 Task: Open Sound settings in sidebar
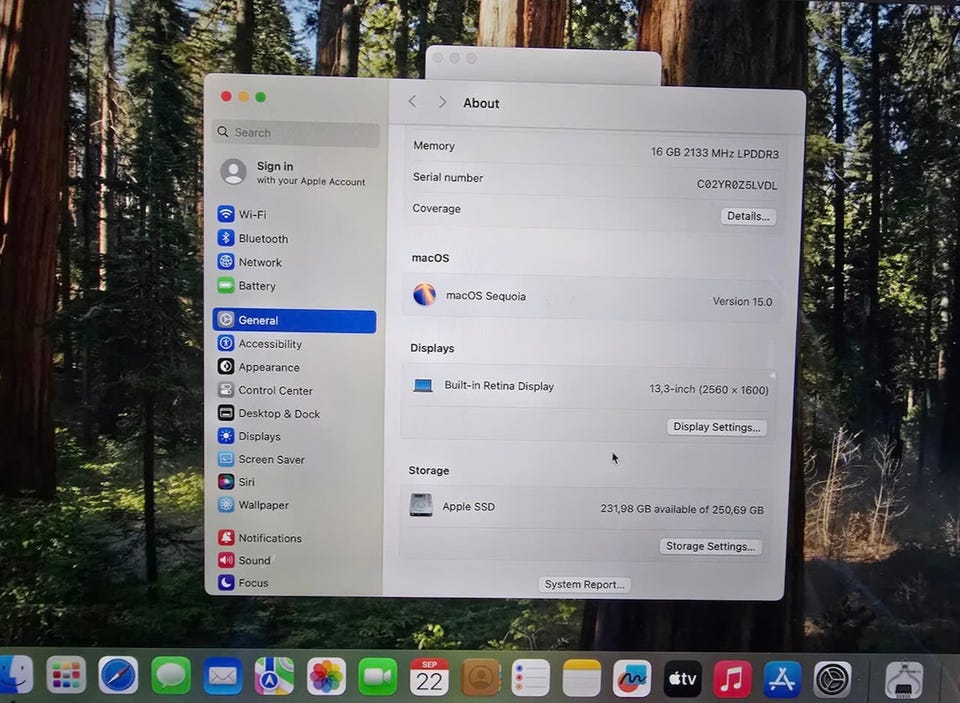coord(244,560)
